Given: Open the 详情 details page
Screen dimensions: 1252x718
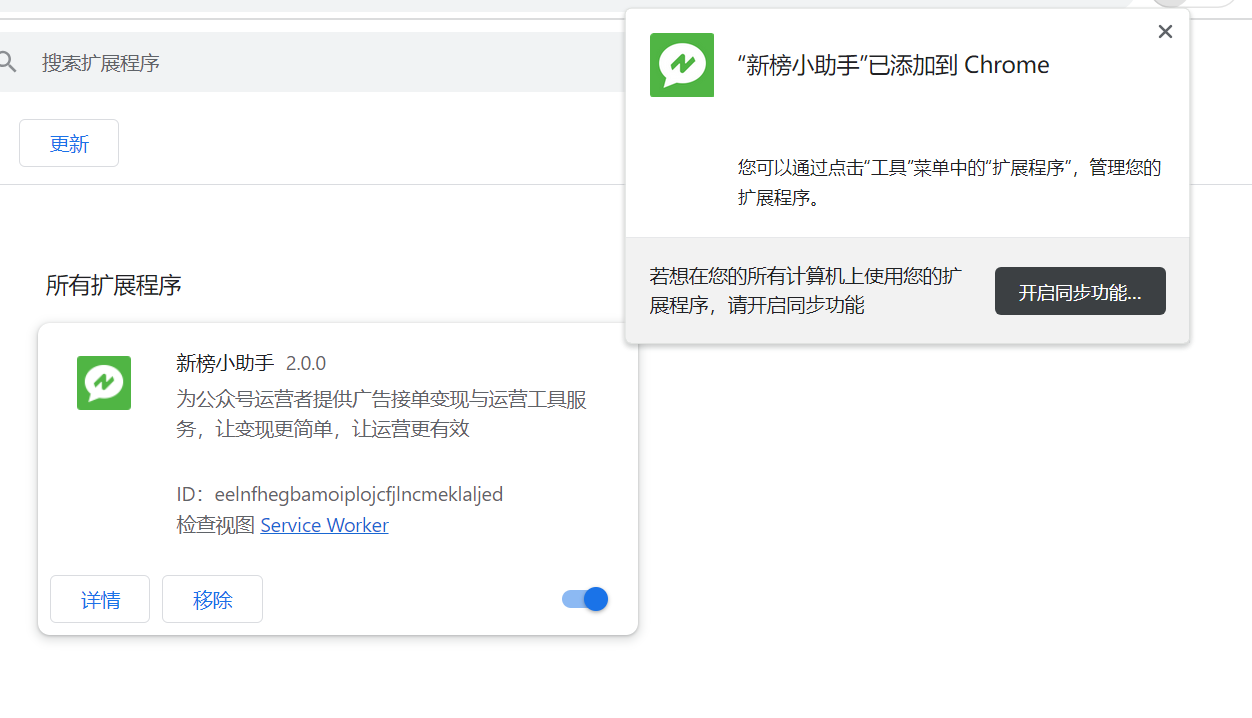Looking at the screenshot, I should (x=99, y=599).
